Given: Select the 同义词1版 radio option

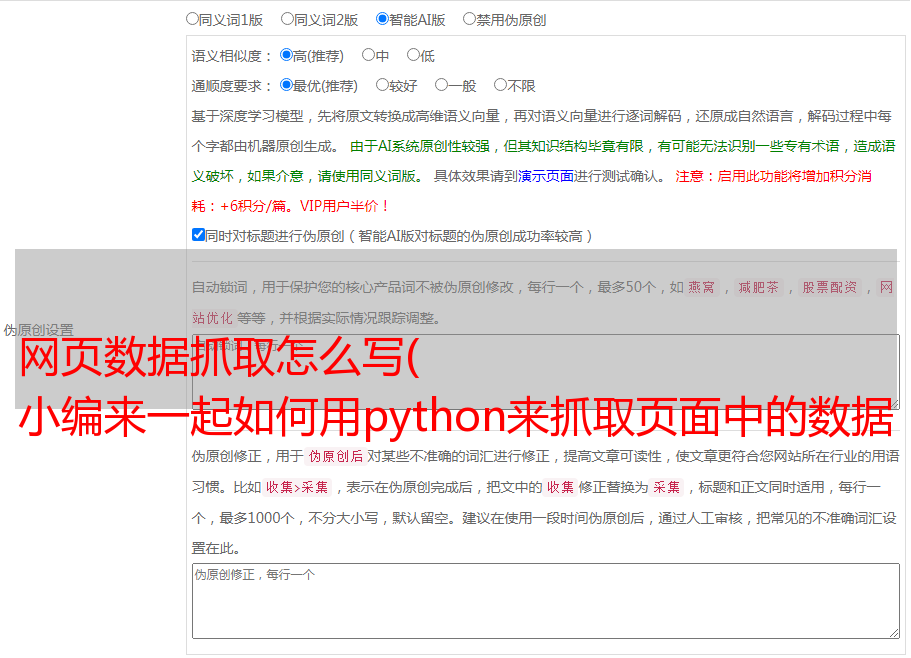Looking at the screenshot, I should pyautogui.click(x=192, y=19).
